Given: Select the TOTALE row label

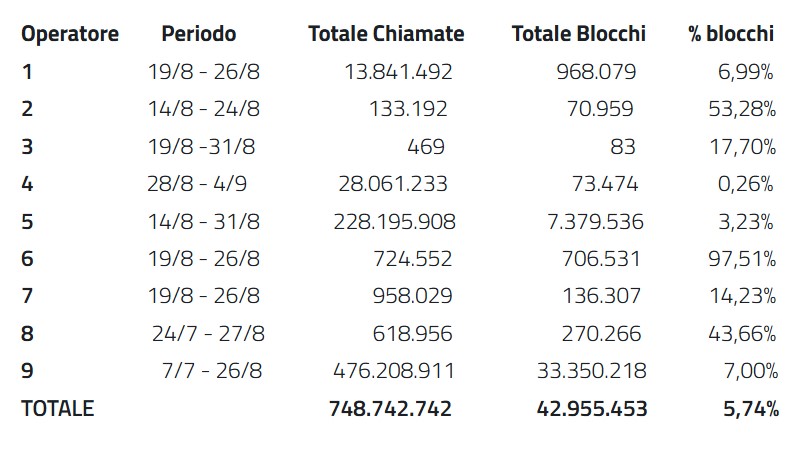Looking at the screenshot, I should [57, 409].
